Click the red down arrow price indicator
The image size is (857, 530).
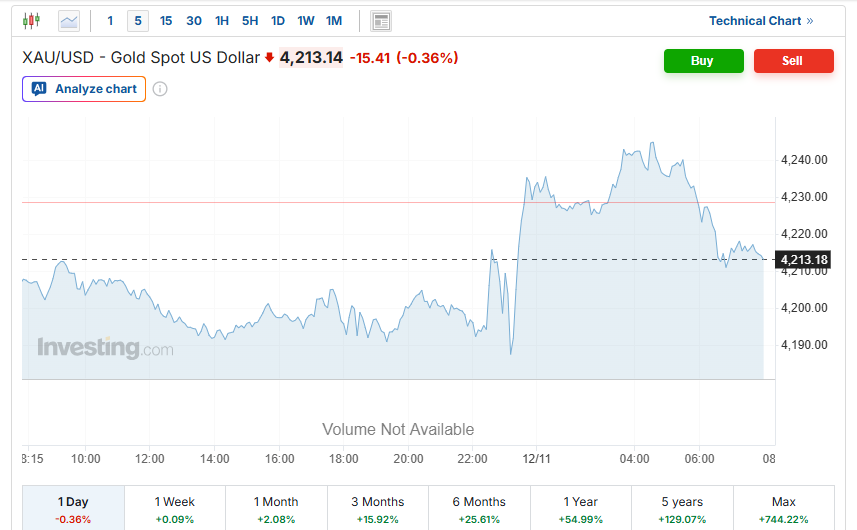click(269, 58)
